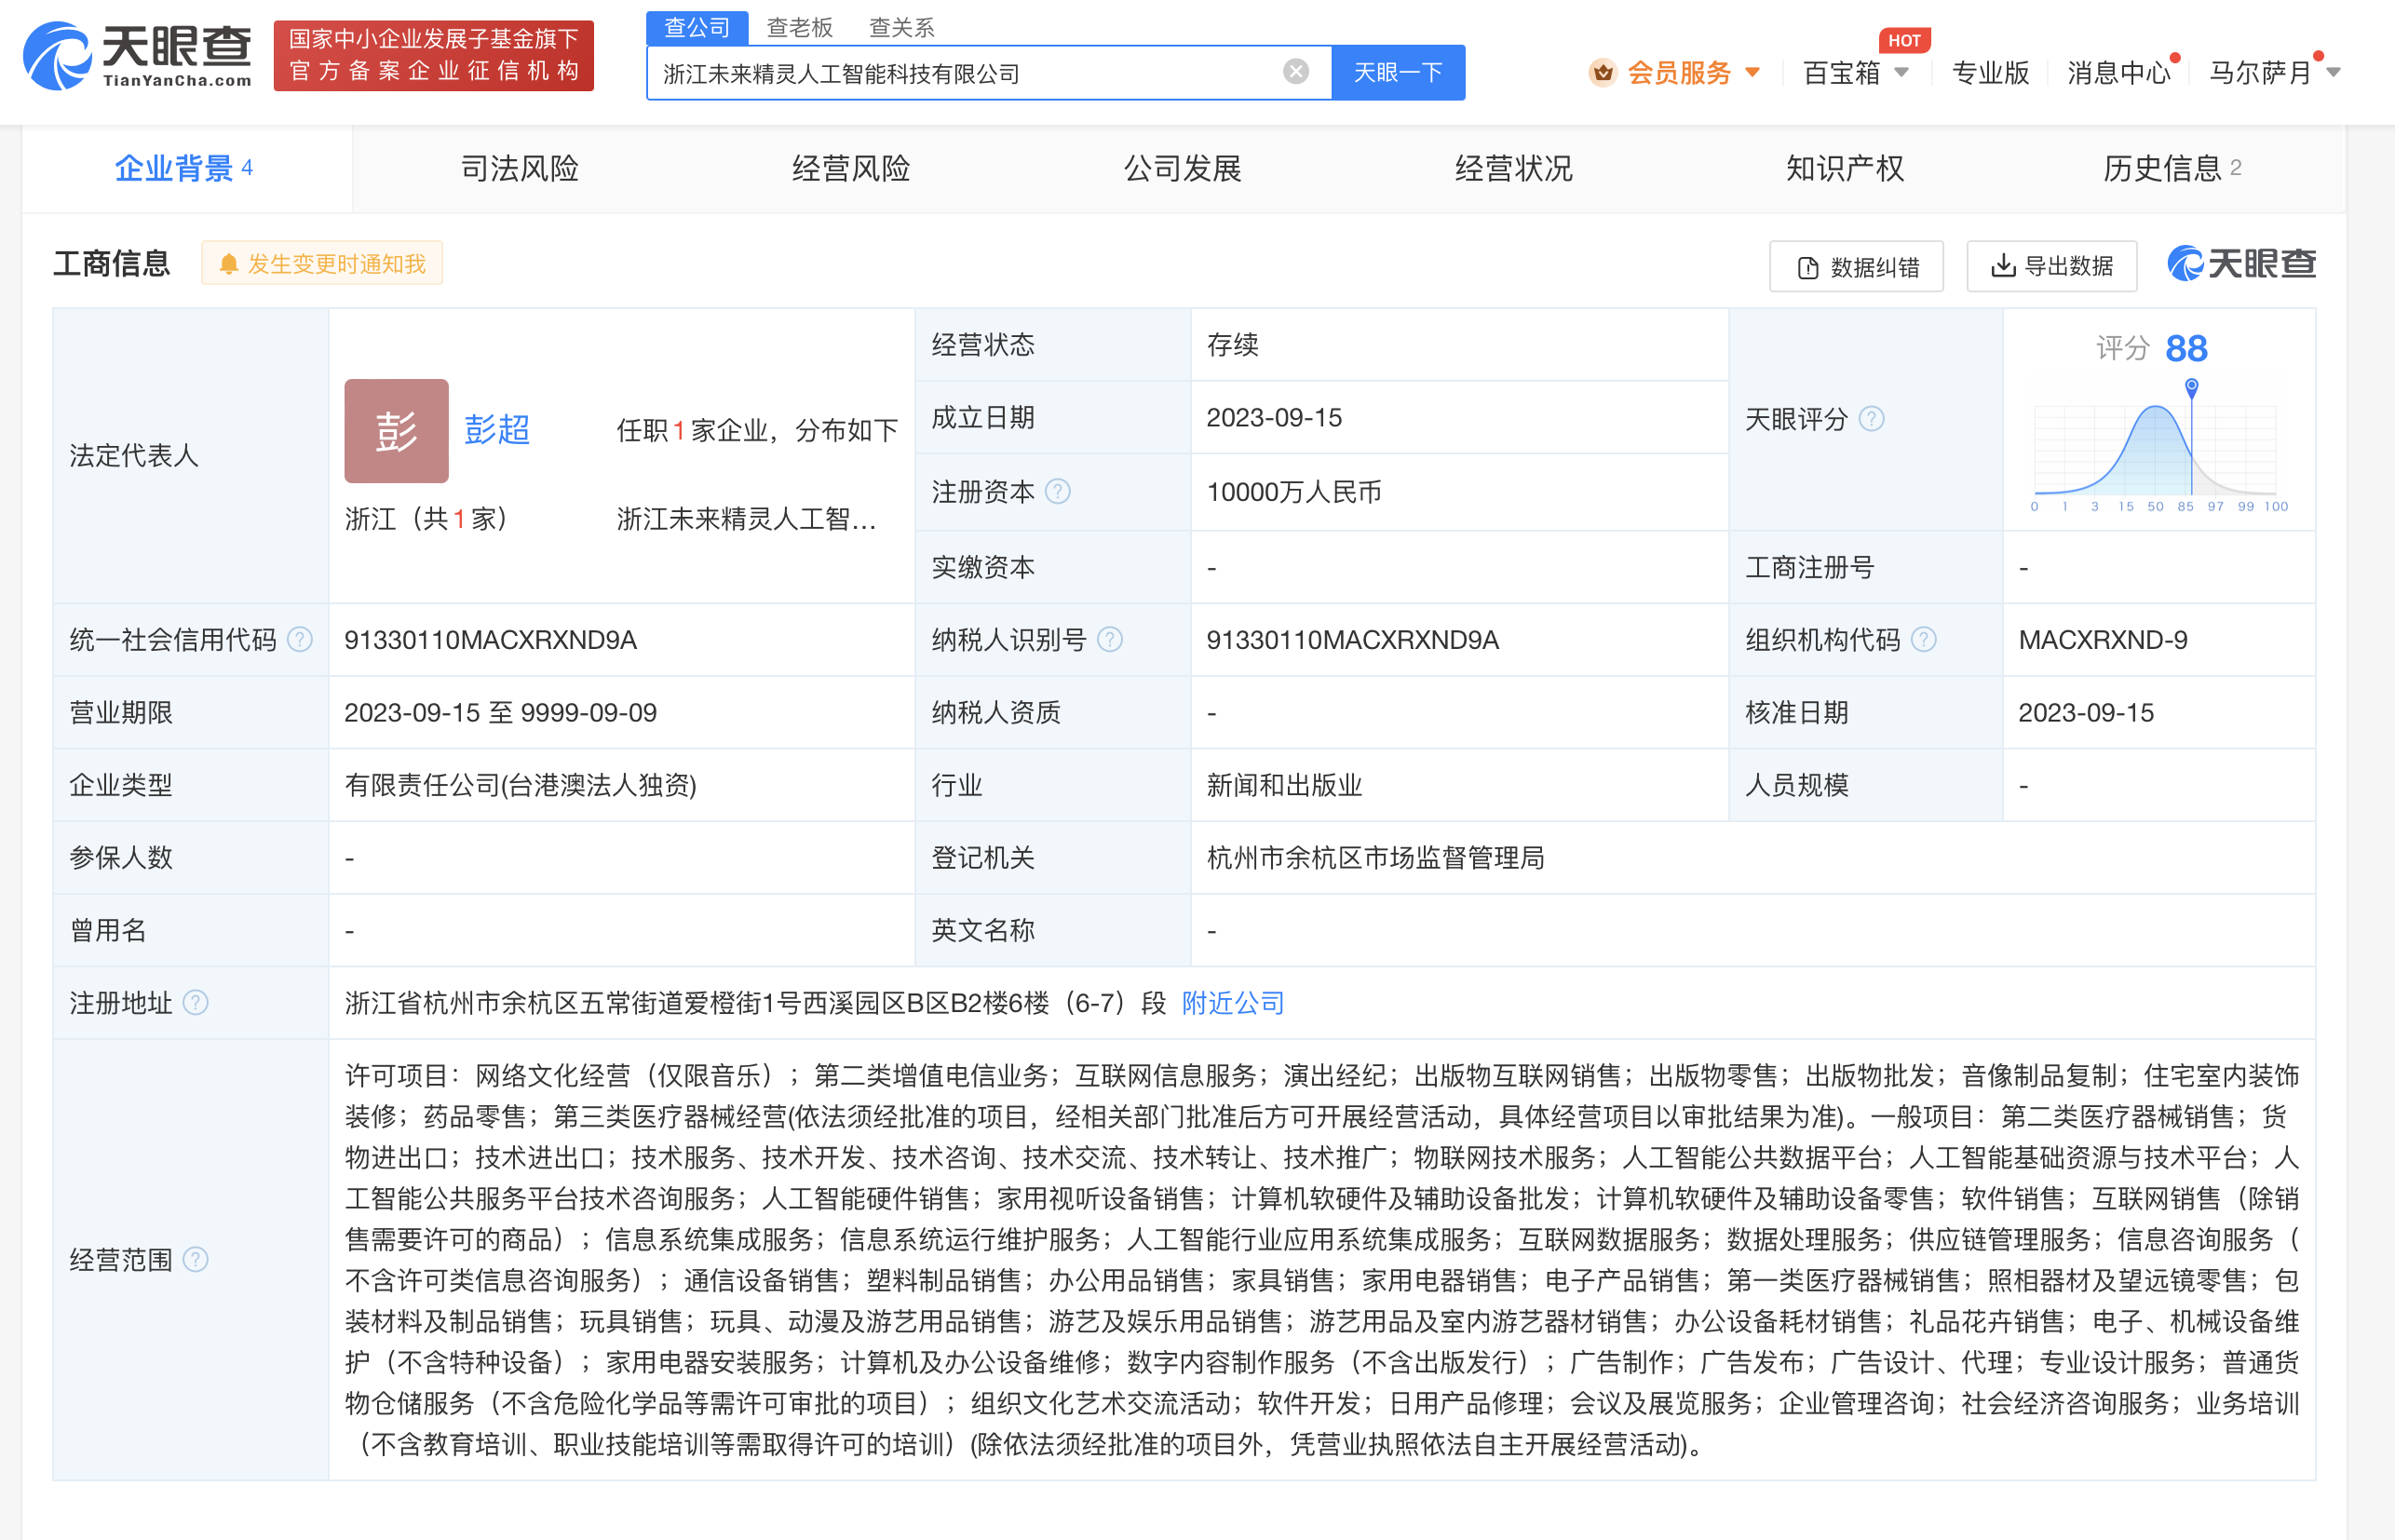Viewport: 2395px width, 1540px height.
Task: Click 导出数据 button
Action: [x=2051, y=266]
